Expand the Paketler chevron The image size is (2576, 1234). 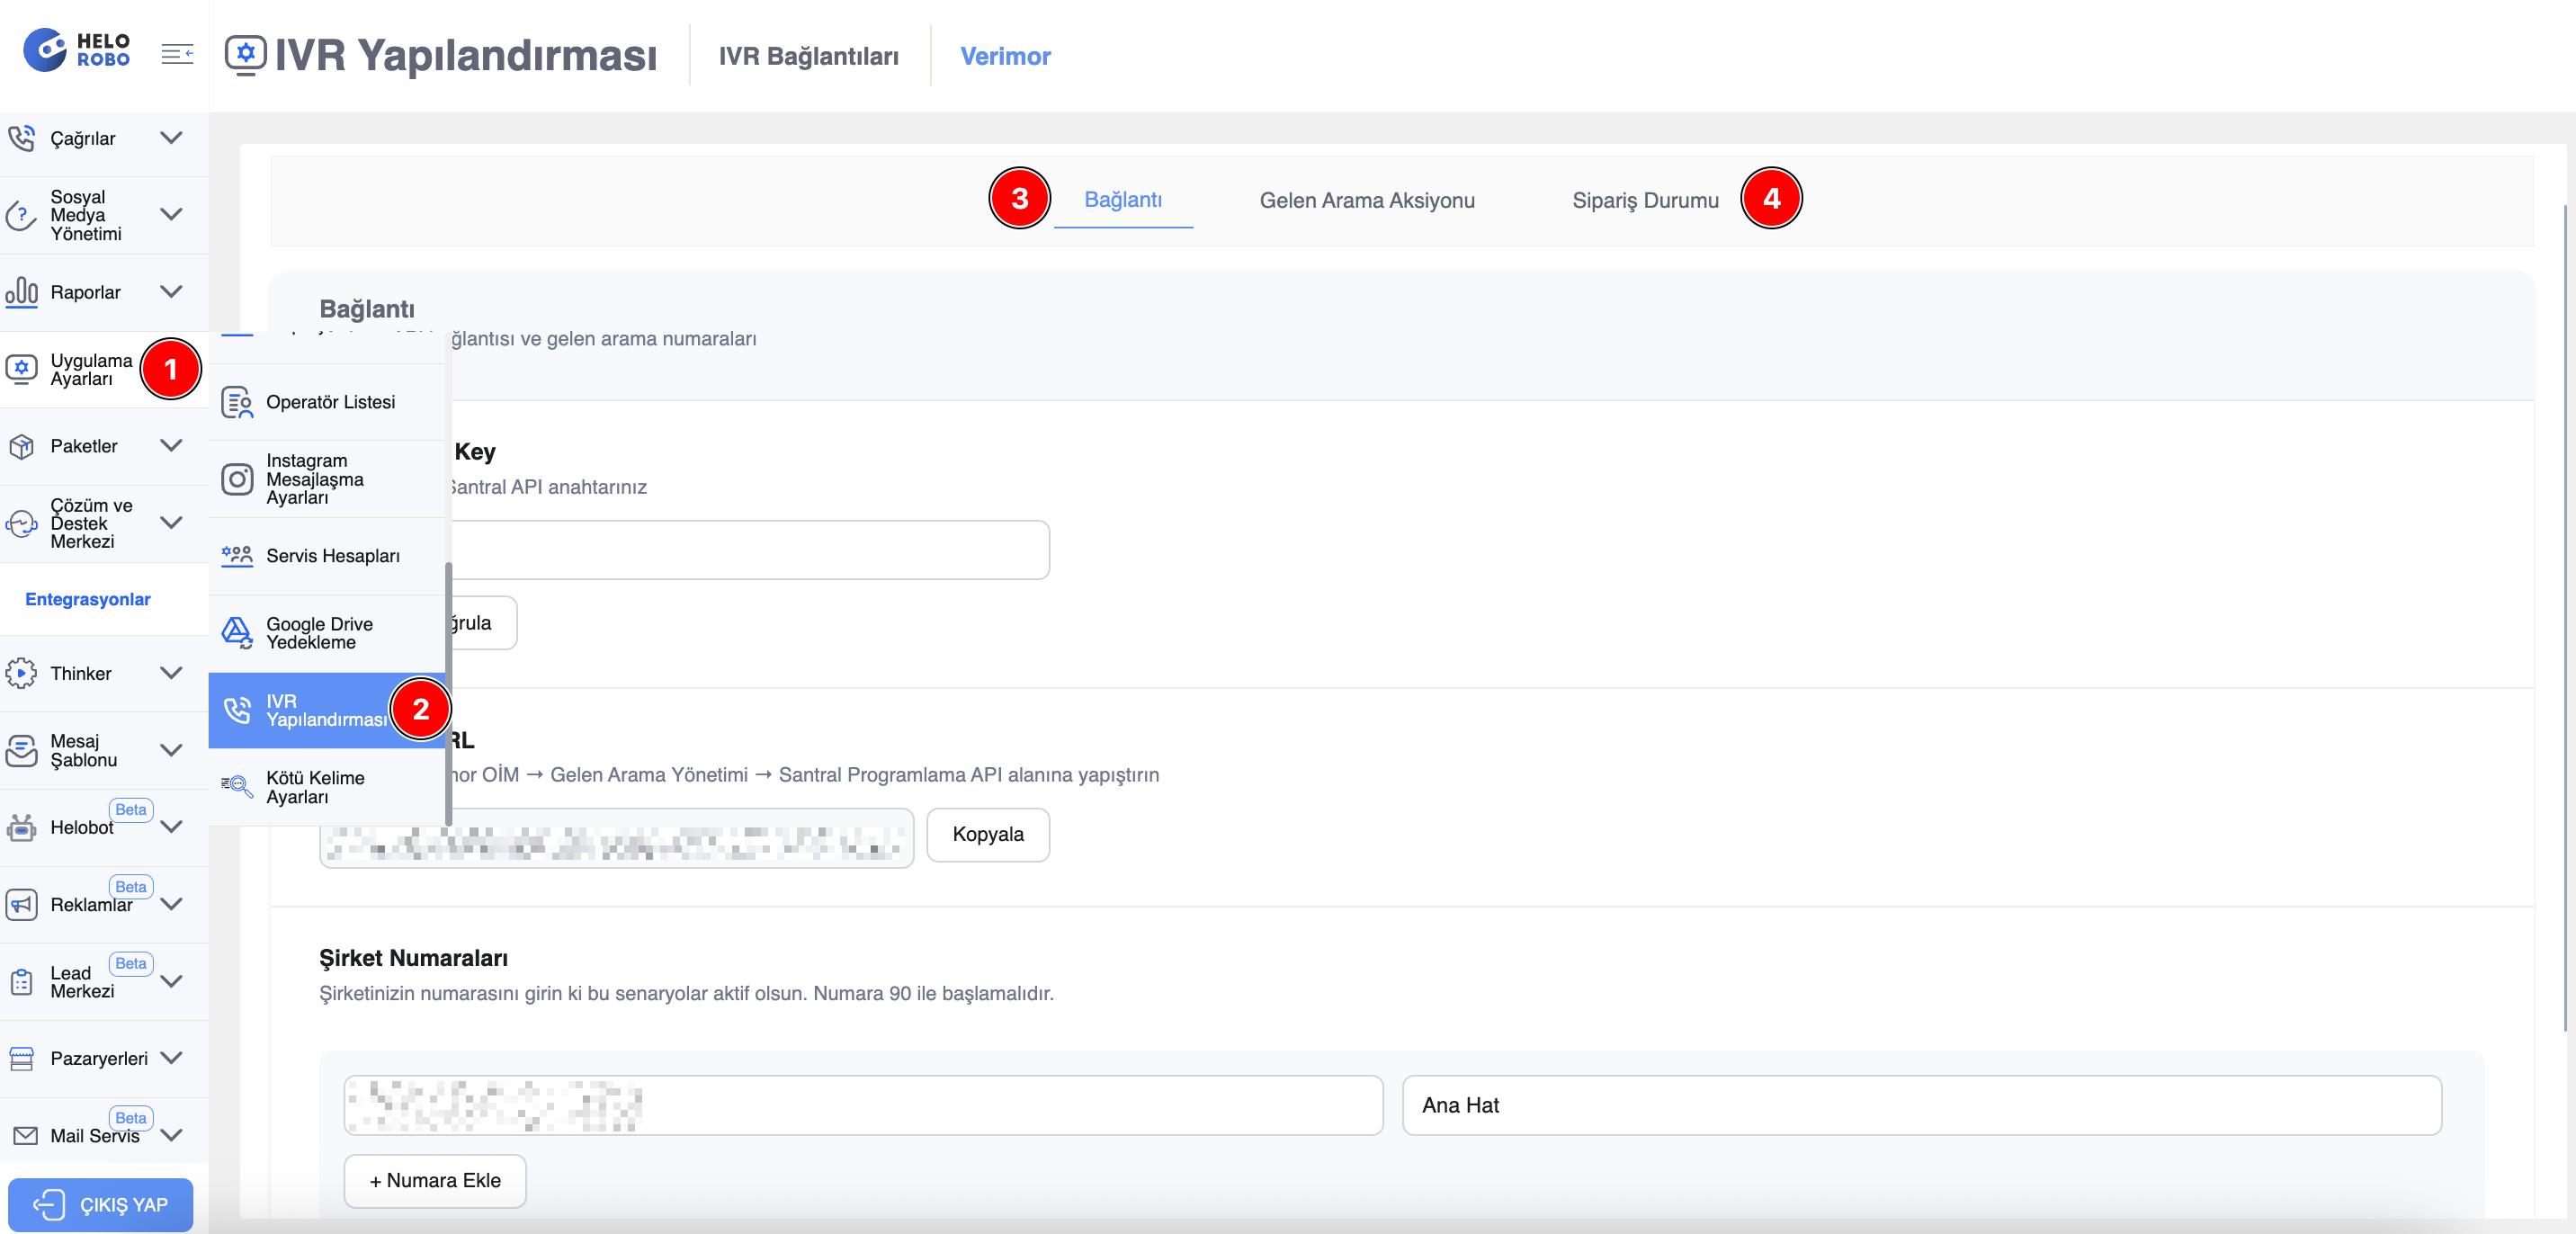pos(172,446)
